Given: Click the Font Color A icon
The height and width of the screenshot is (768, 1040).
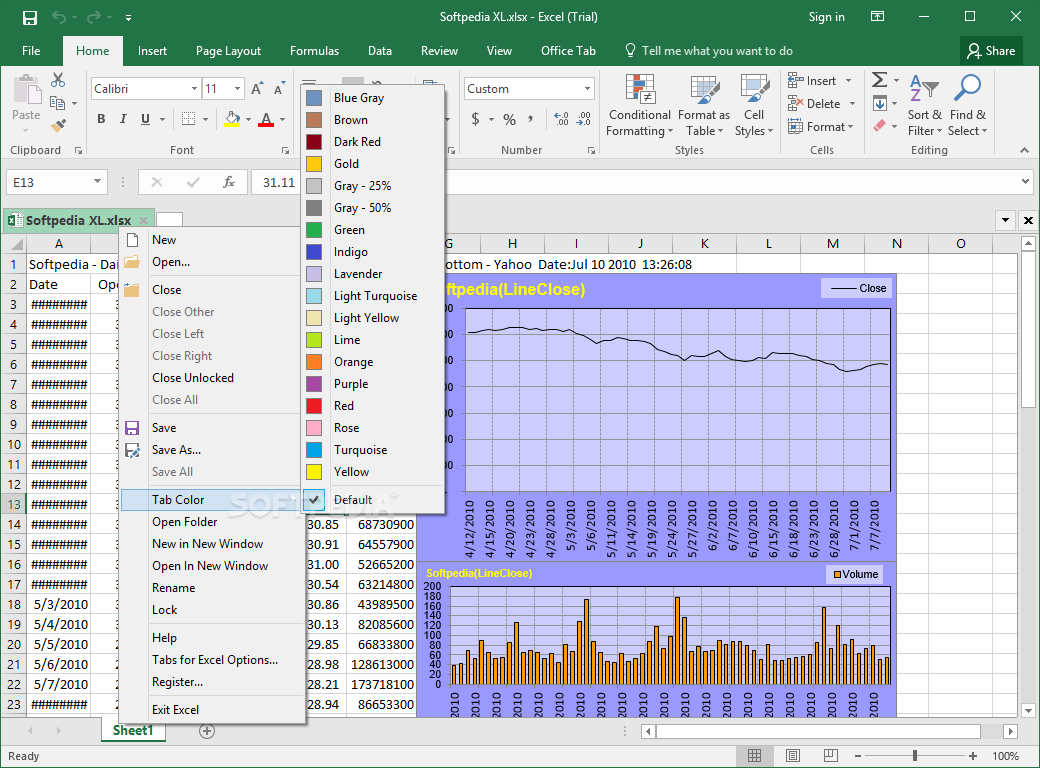Looking at the screenshot, I should tap(266, 119).
